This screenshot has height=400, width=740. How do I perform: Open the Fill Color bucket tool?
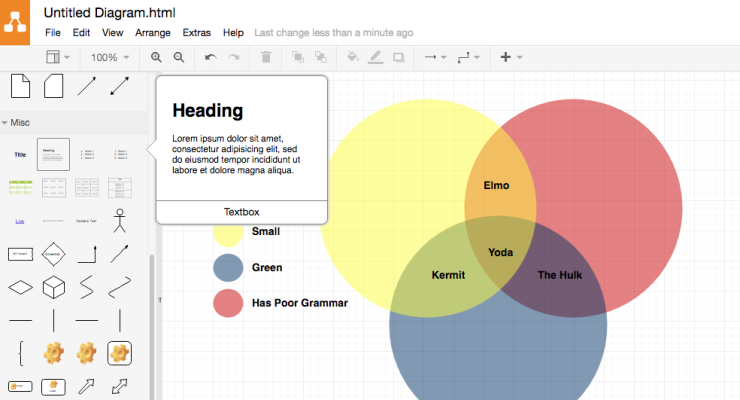pyautogui.click(x=352, y=58)
